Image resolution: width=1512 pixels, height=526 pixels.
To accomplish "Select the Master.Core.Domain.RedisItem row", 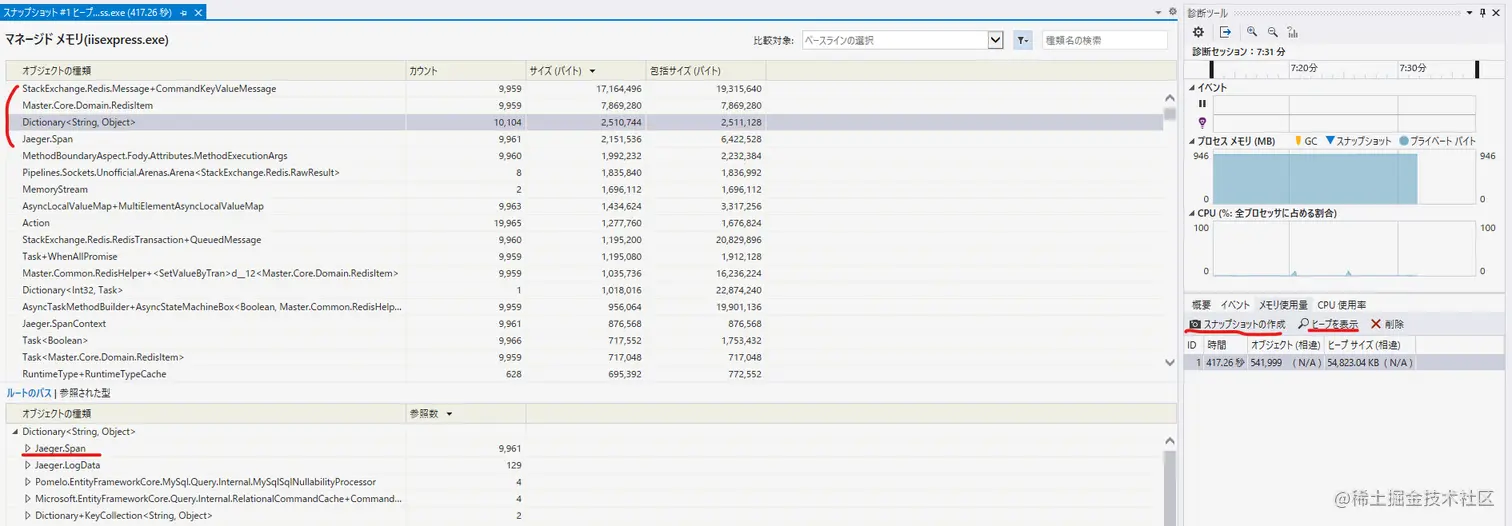I will pos(585,105).
